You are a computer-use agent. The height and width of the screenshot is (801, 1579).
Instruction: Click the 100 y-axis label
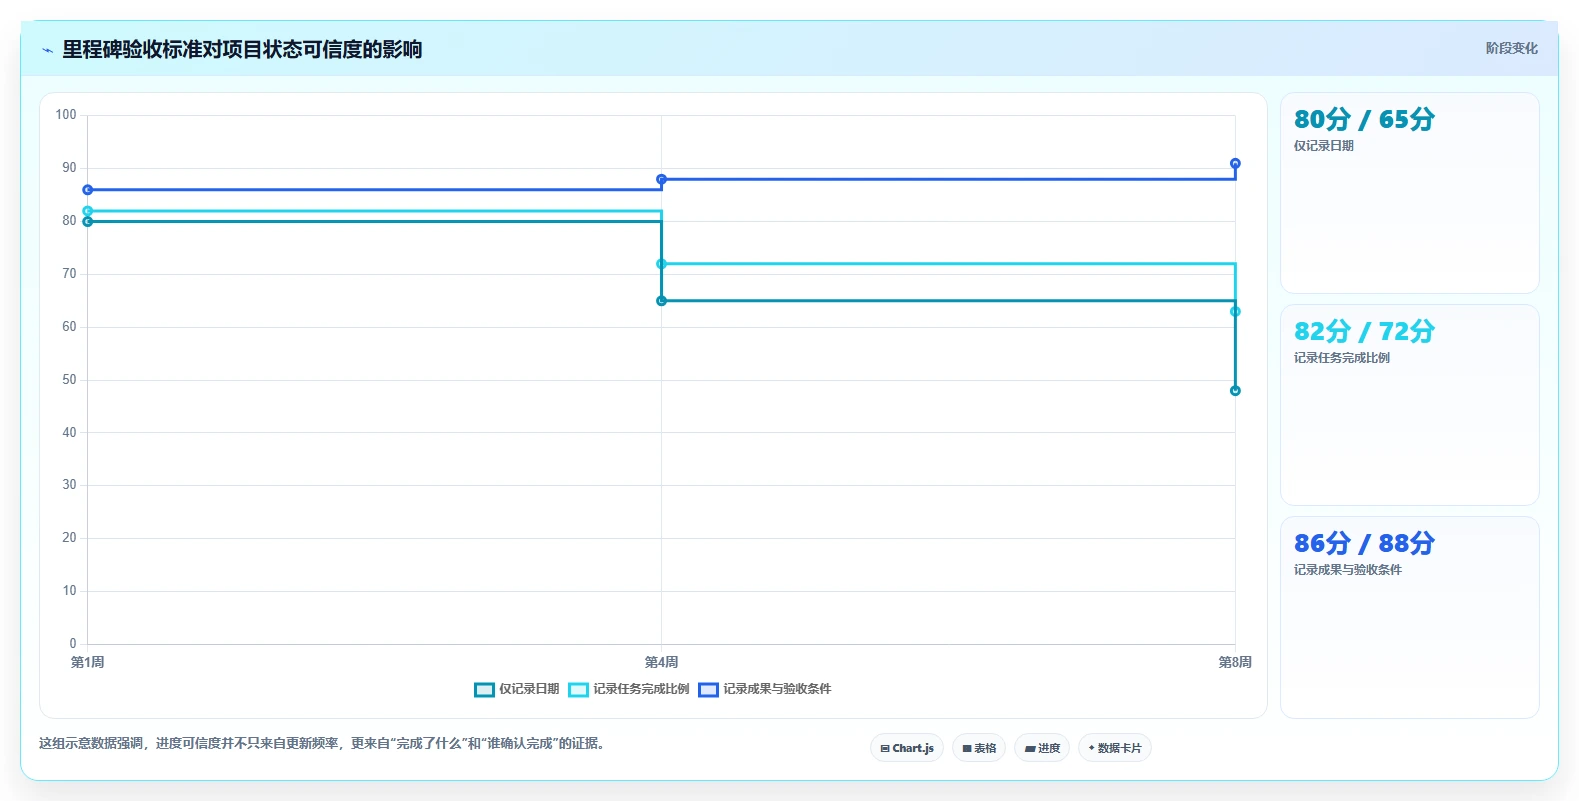(x=66, y=115)
